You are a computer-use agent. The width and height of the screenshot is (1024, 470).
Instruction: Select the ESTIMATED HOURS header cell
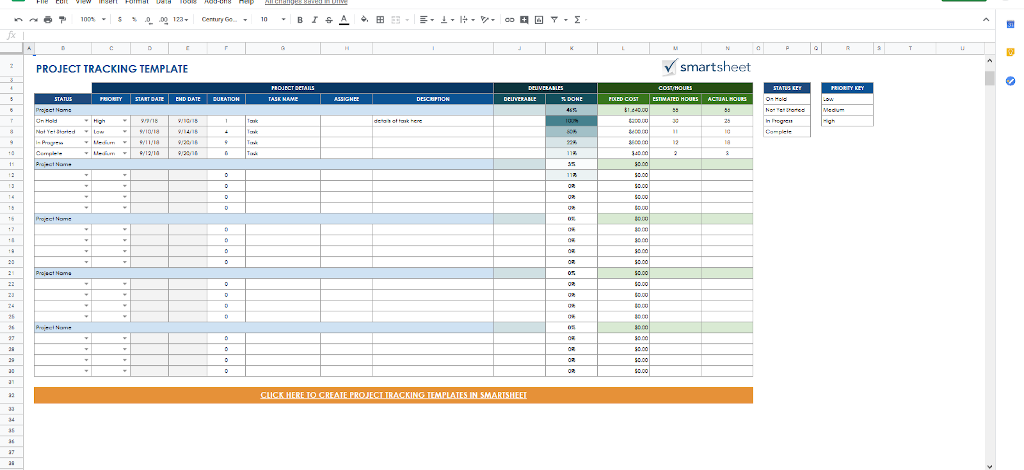click(676, 99)
